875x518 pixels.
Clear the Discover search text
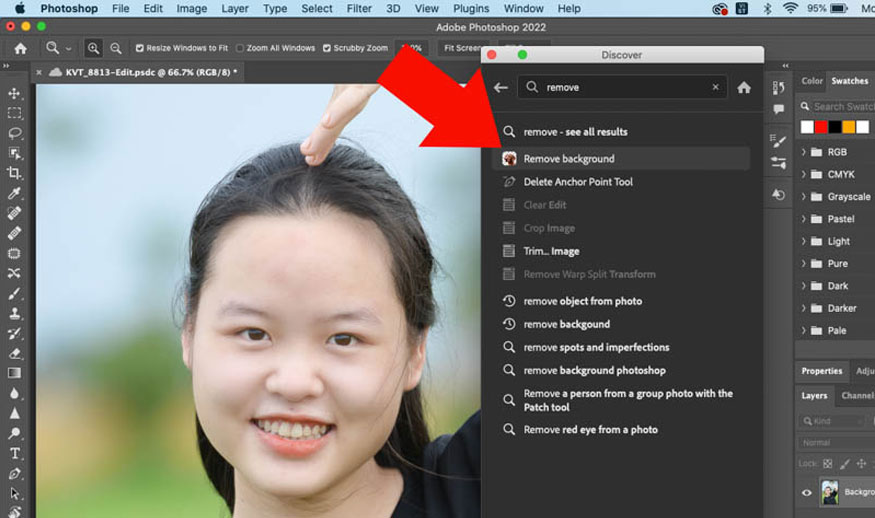(715, 87)
